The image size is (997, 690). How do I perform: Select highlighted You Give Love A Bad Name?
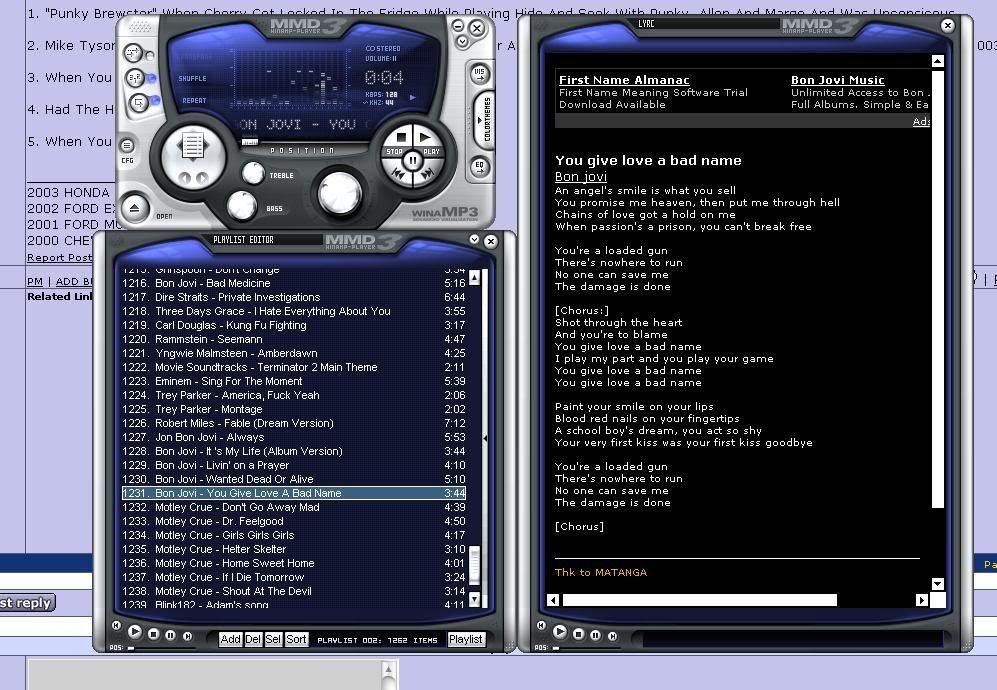coord(294,493)
